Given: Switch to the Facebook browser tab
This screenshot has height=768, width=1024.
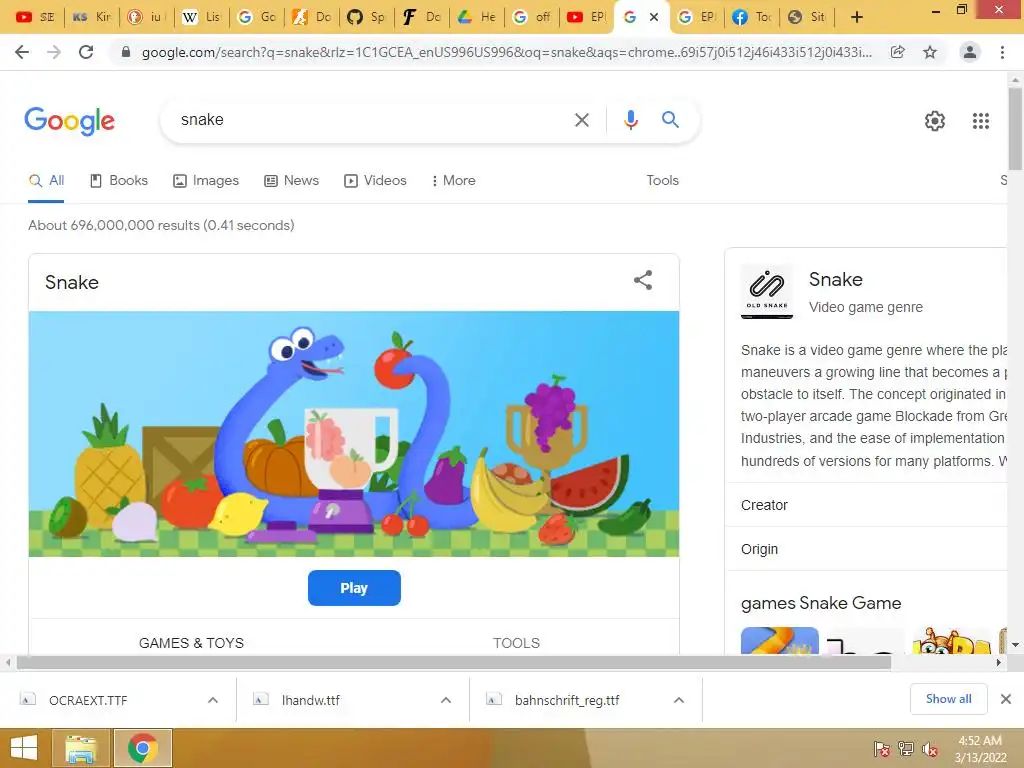Looking at the screenshot, I should coord(752,17).
